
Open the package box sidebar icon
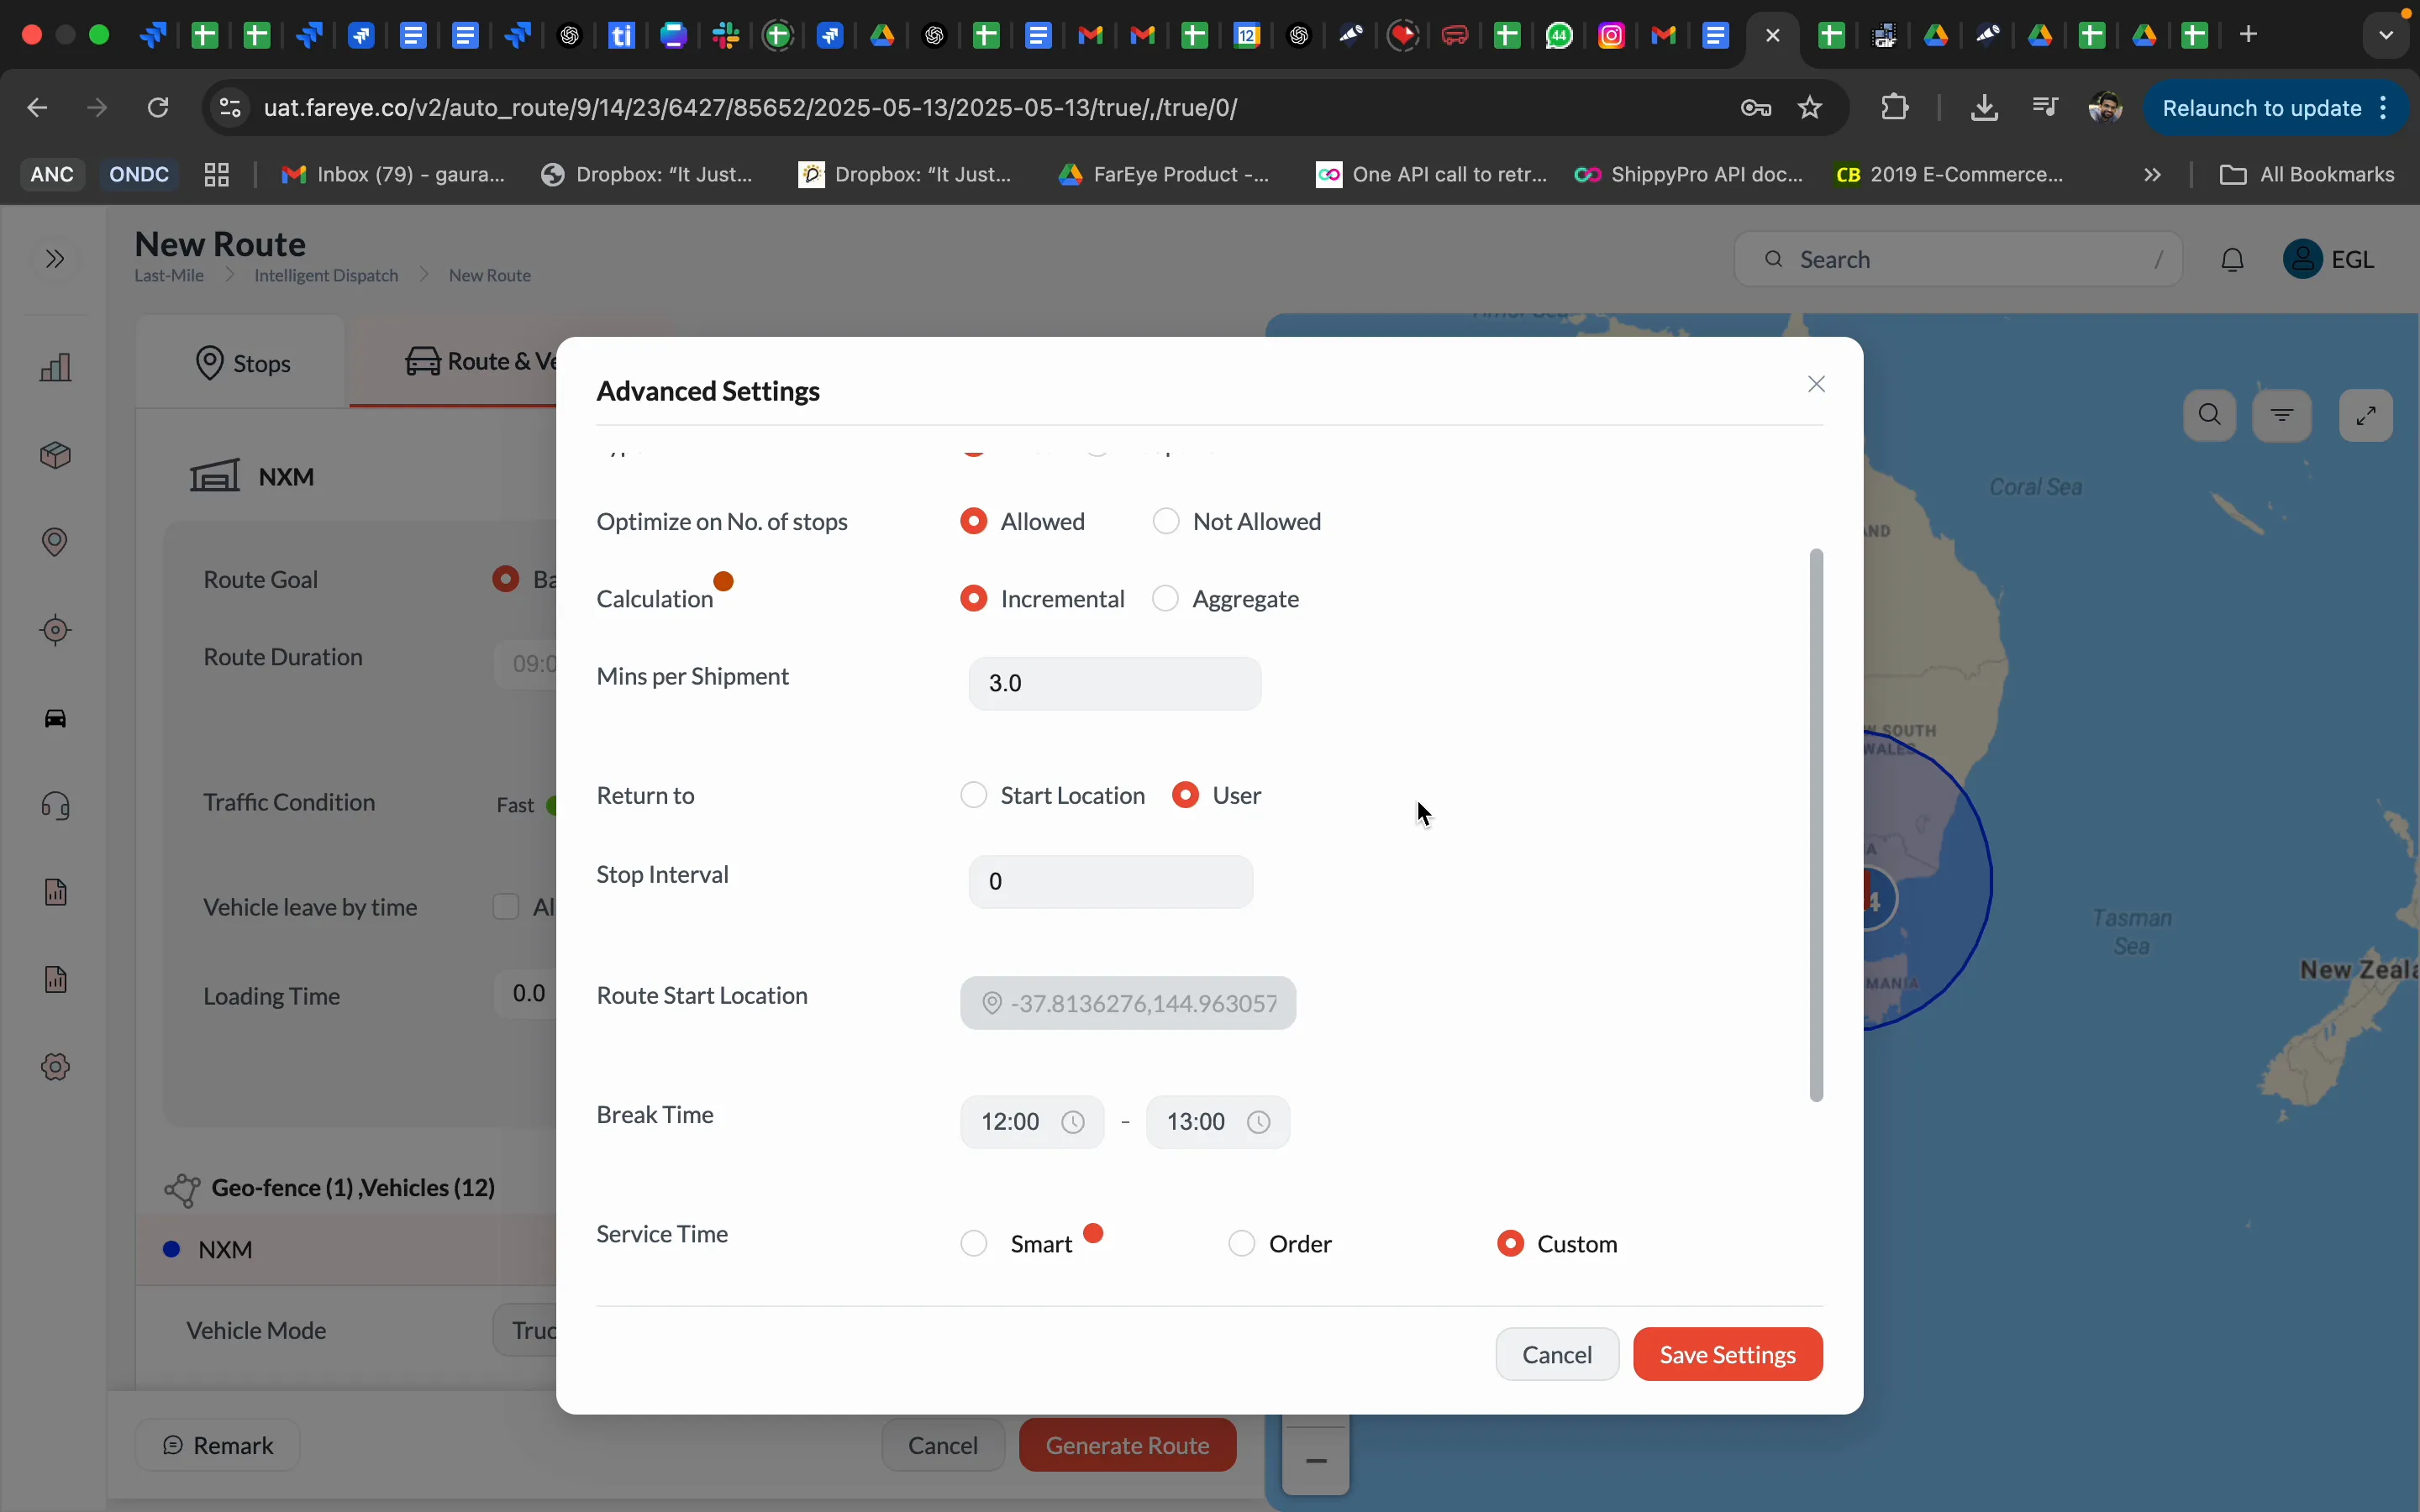(56, 455)
